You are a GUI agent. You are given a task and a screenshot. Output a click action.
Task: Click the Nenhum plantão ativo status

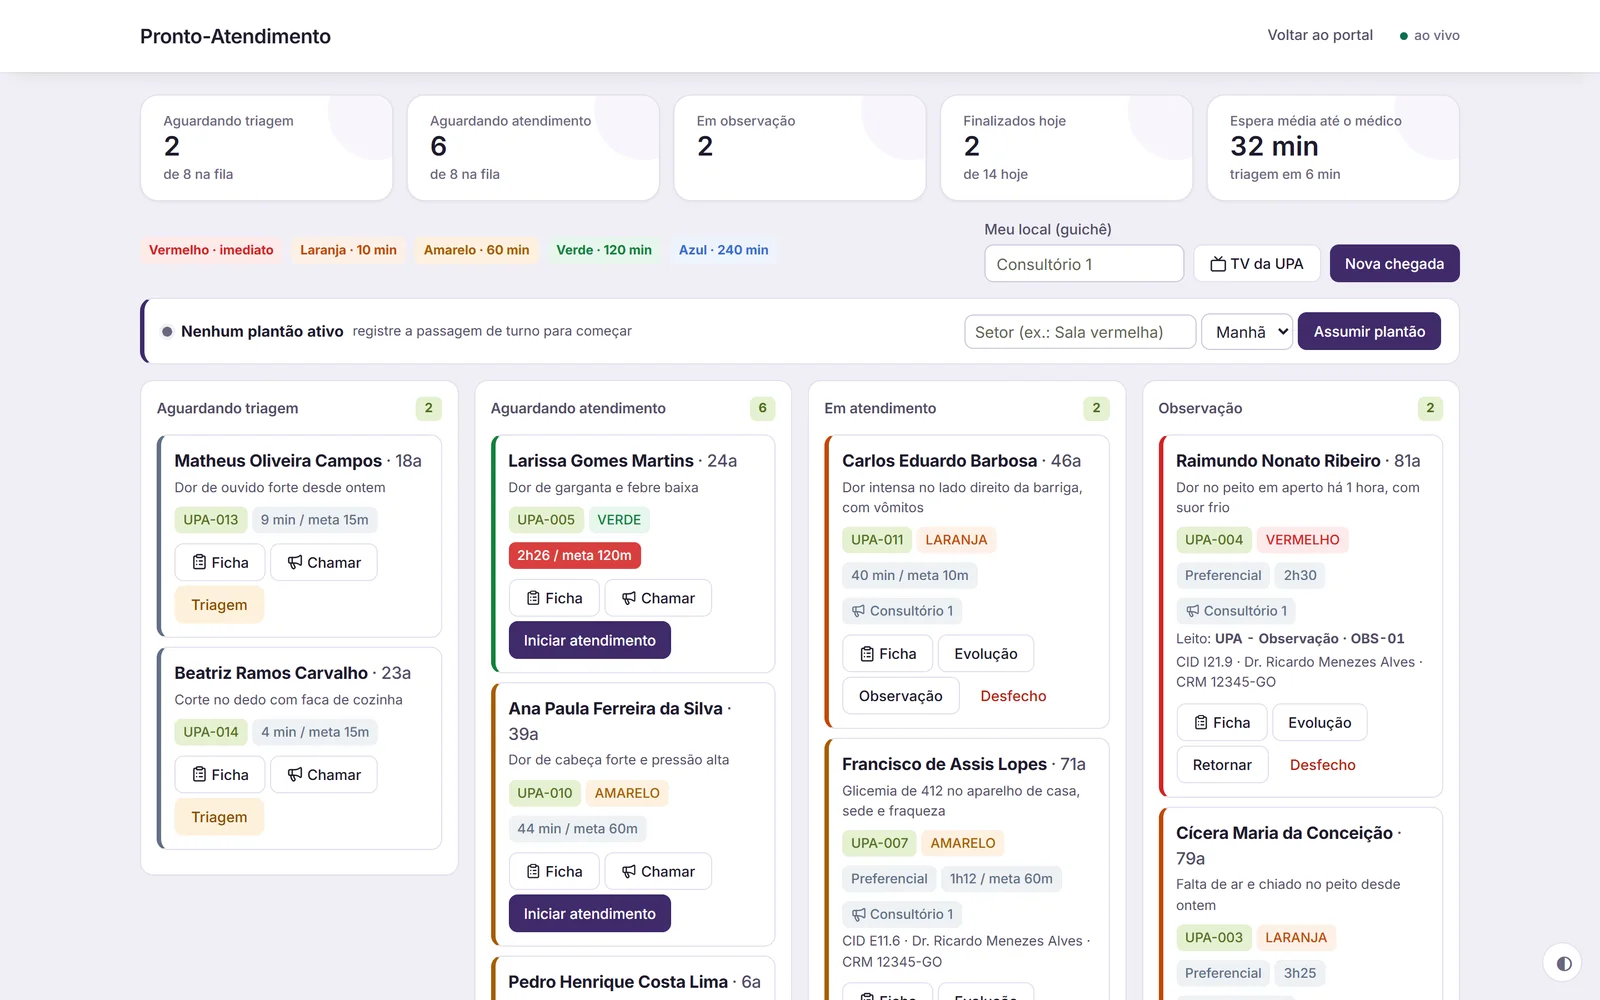pos(262,331)
